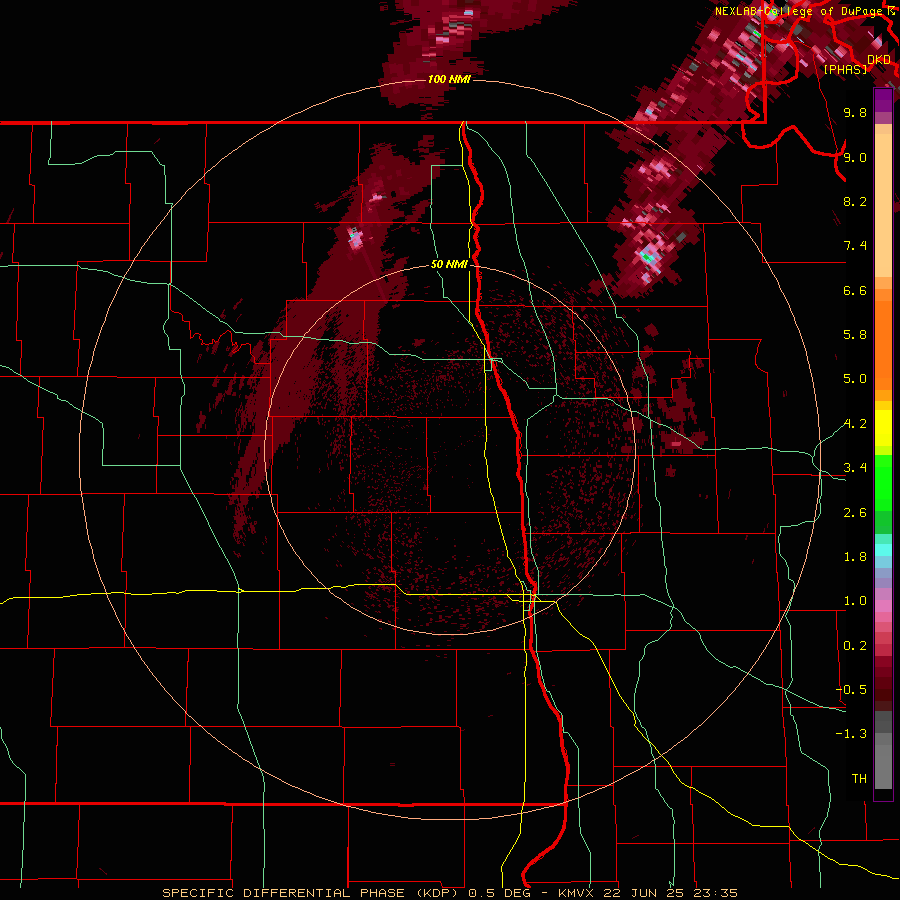This screenshot has width=900, height=900.
Task: Click the 3.4 scale value
Action: coord(855,468)
